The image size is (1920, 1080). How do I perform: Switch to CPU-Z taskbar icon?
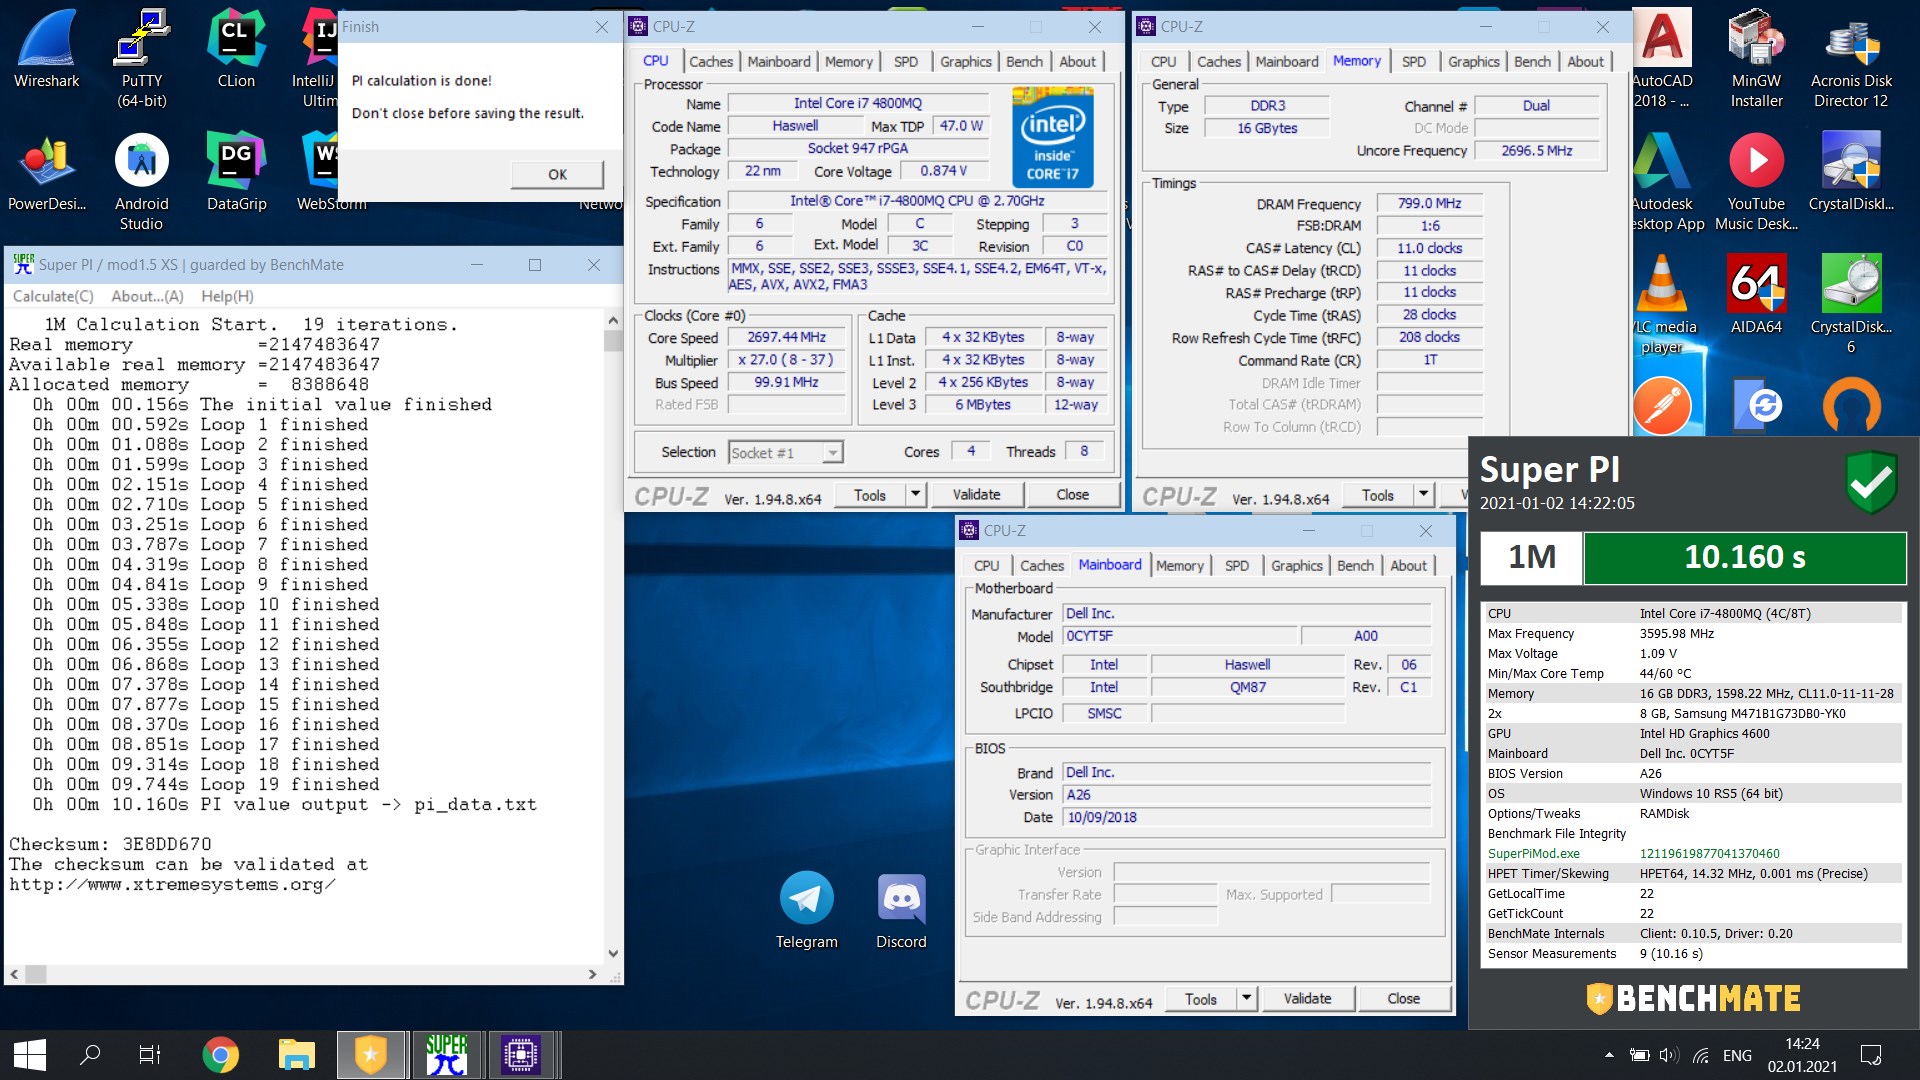tap(521, 1055)
